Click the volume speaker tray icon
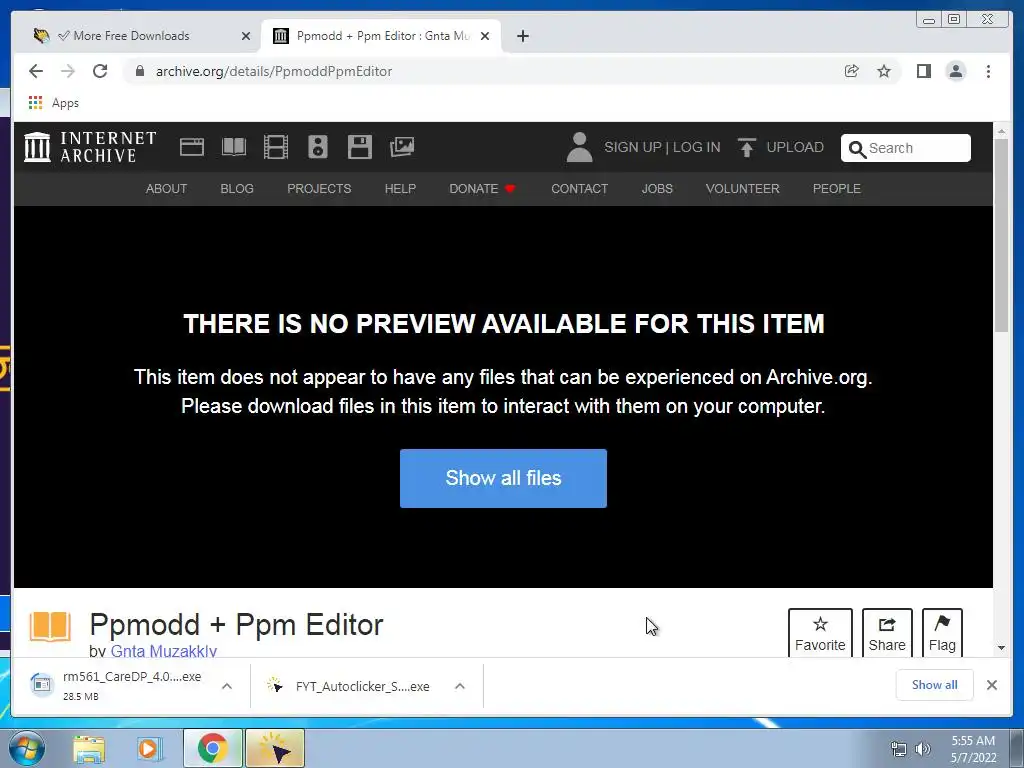This screenshot has height=768, width=1024. coord(923,749)
